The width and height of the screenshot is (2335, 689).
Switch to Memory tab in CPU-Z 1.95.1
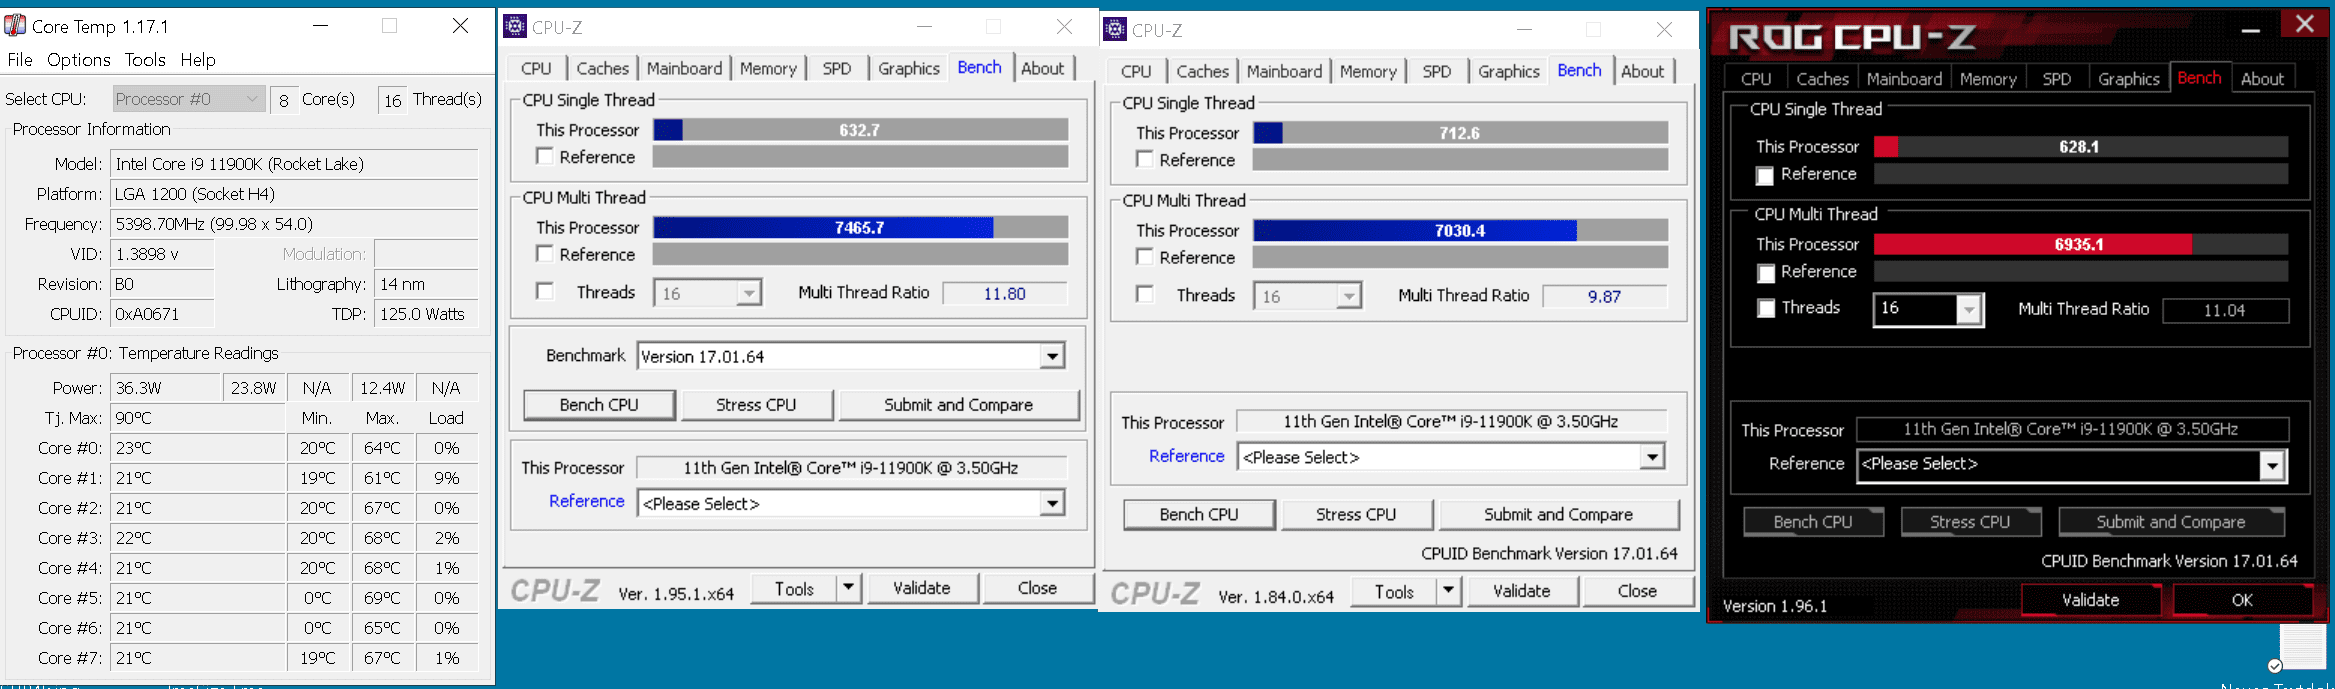pyautogui.click(x=768, y=68)
